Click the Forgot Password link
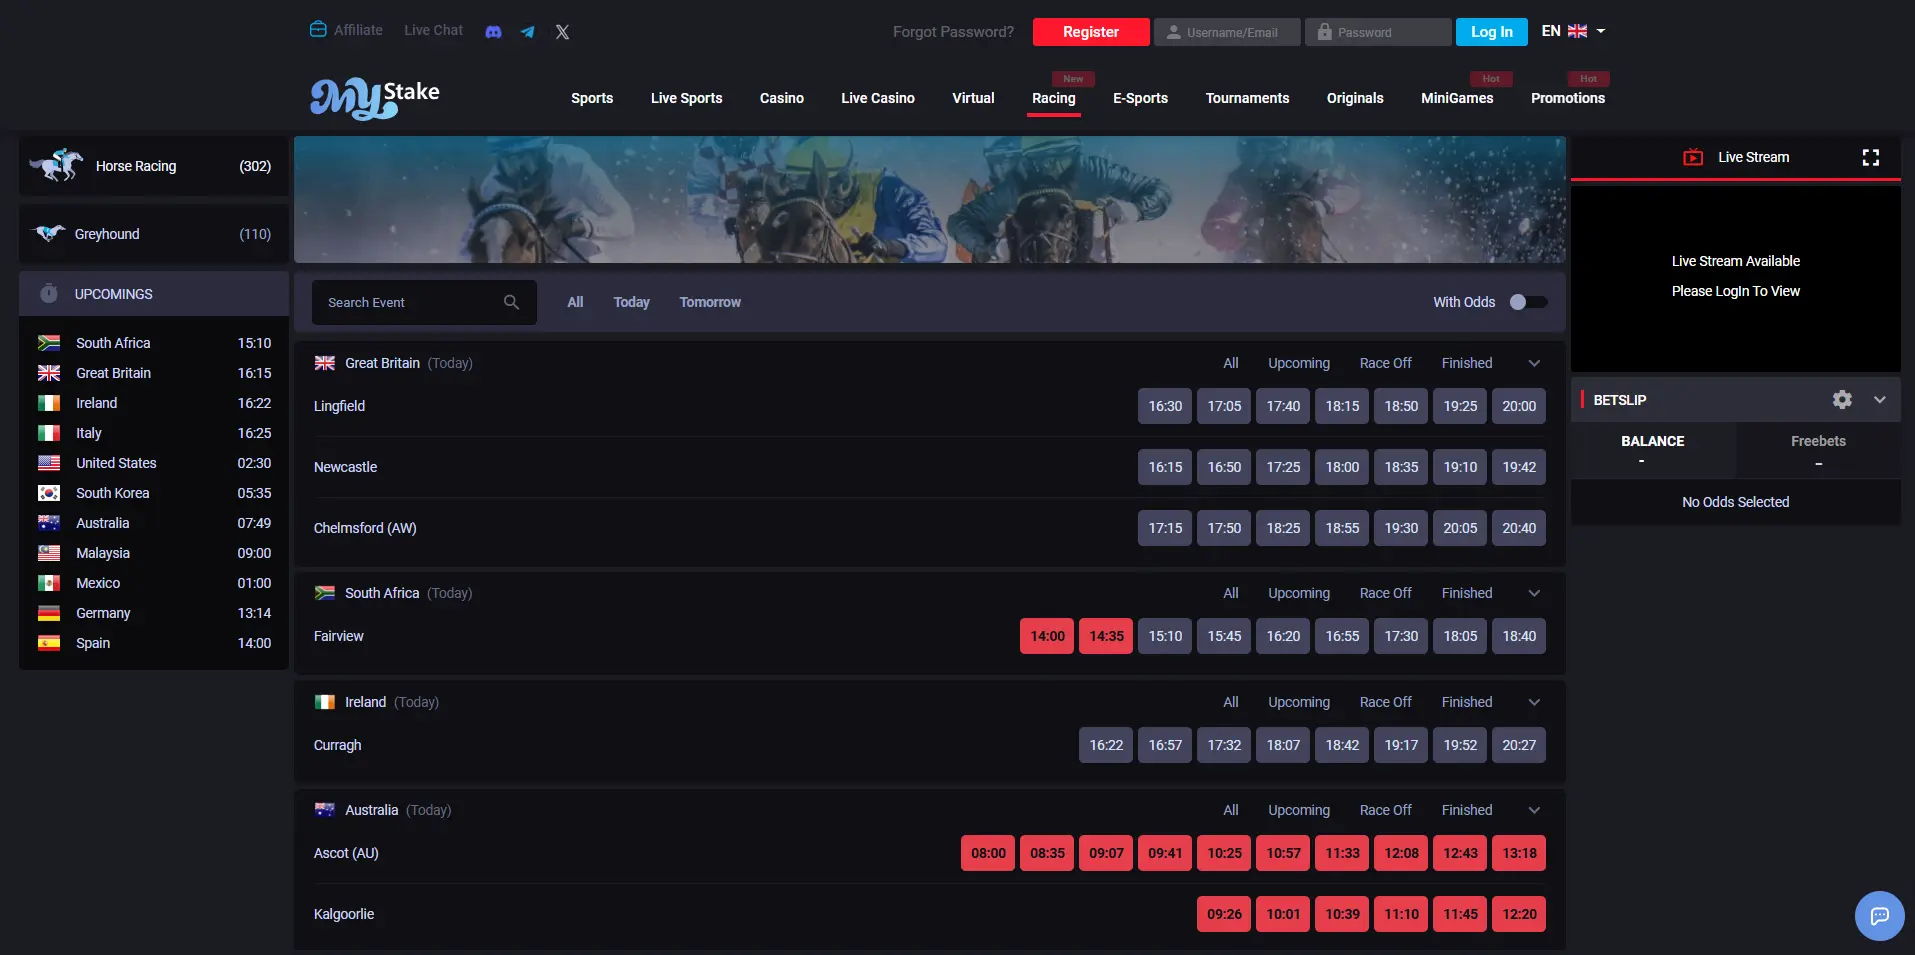Image resolution: width=1915 pixels, height=955 pixels. [952, 32]
